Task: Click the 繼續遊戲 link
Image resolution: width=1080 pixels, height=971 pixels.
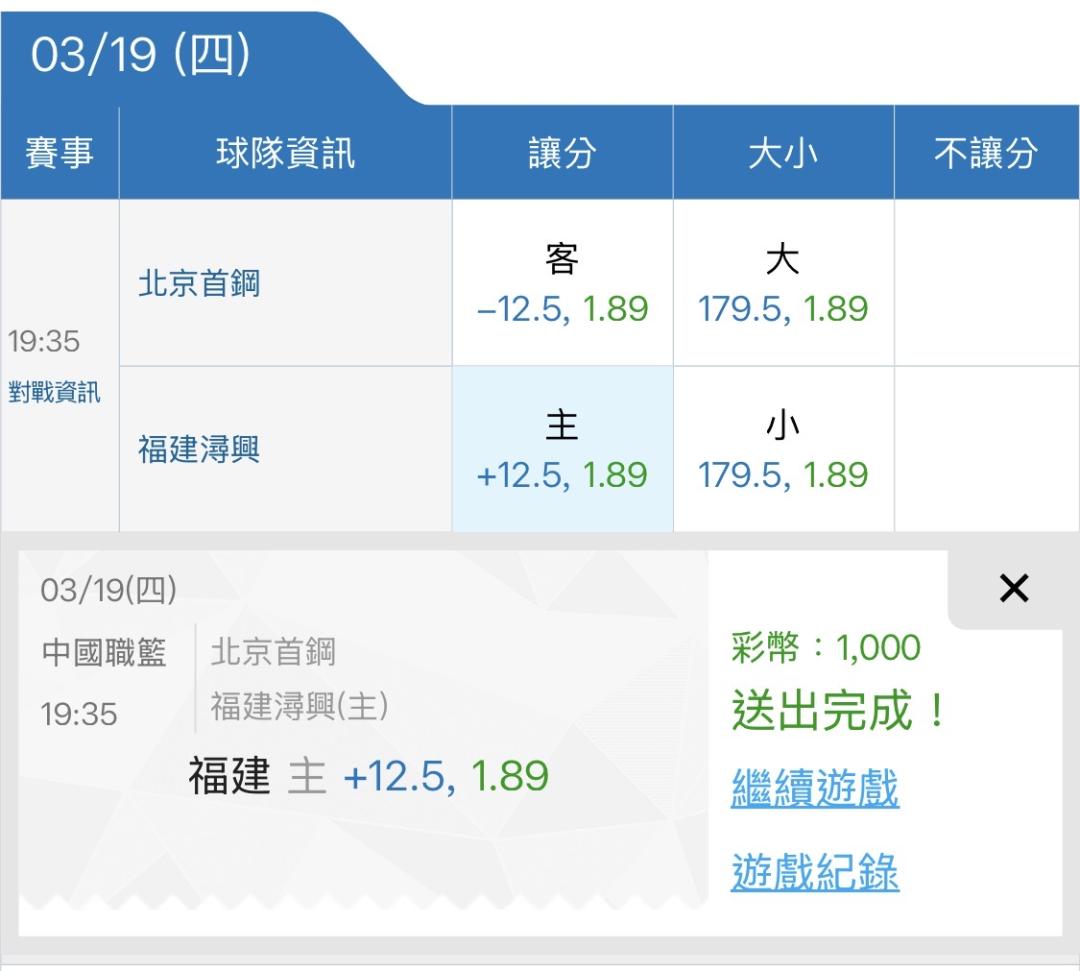Action: point(815,788)
